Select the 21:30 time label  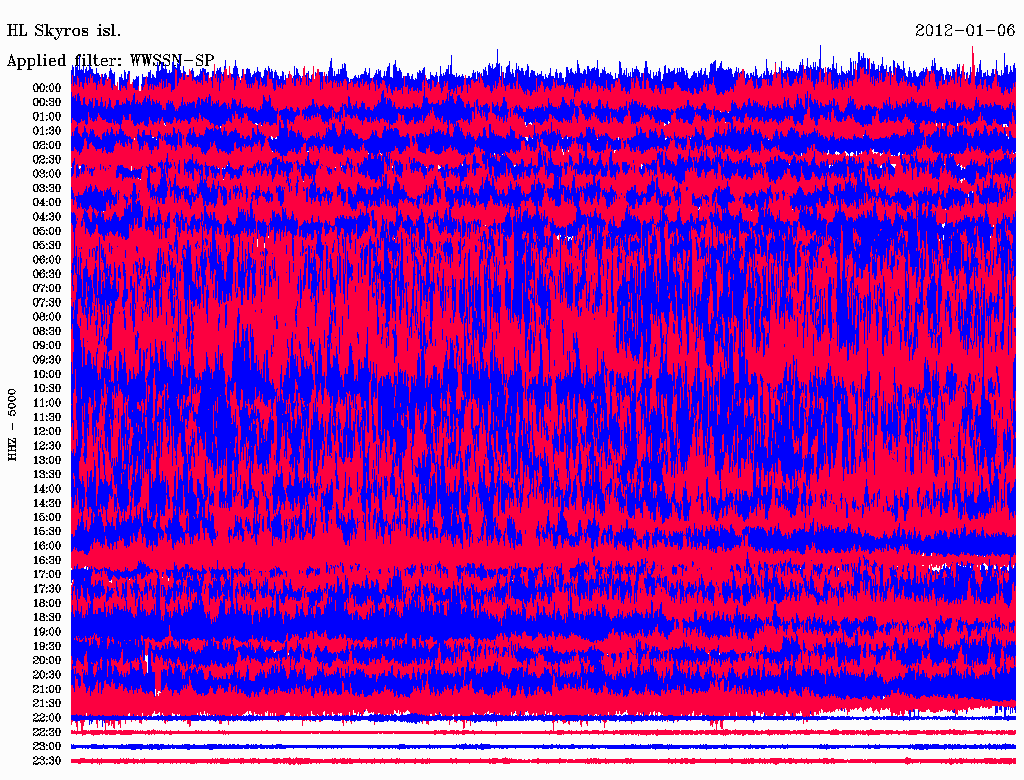(x=47, y=704)
